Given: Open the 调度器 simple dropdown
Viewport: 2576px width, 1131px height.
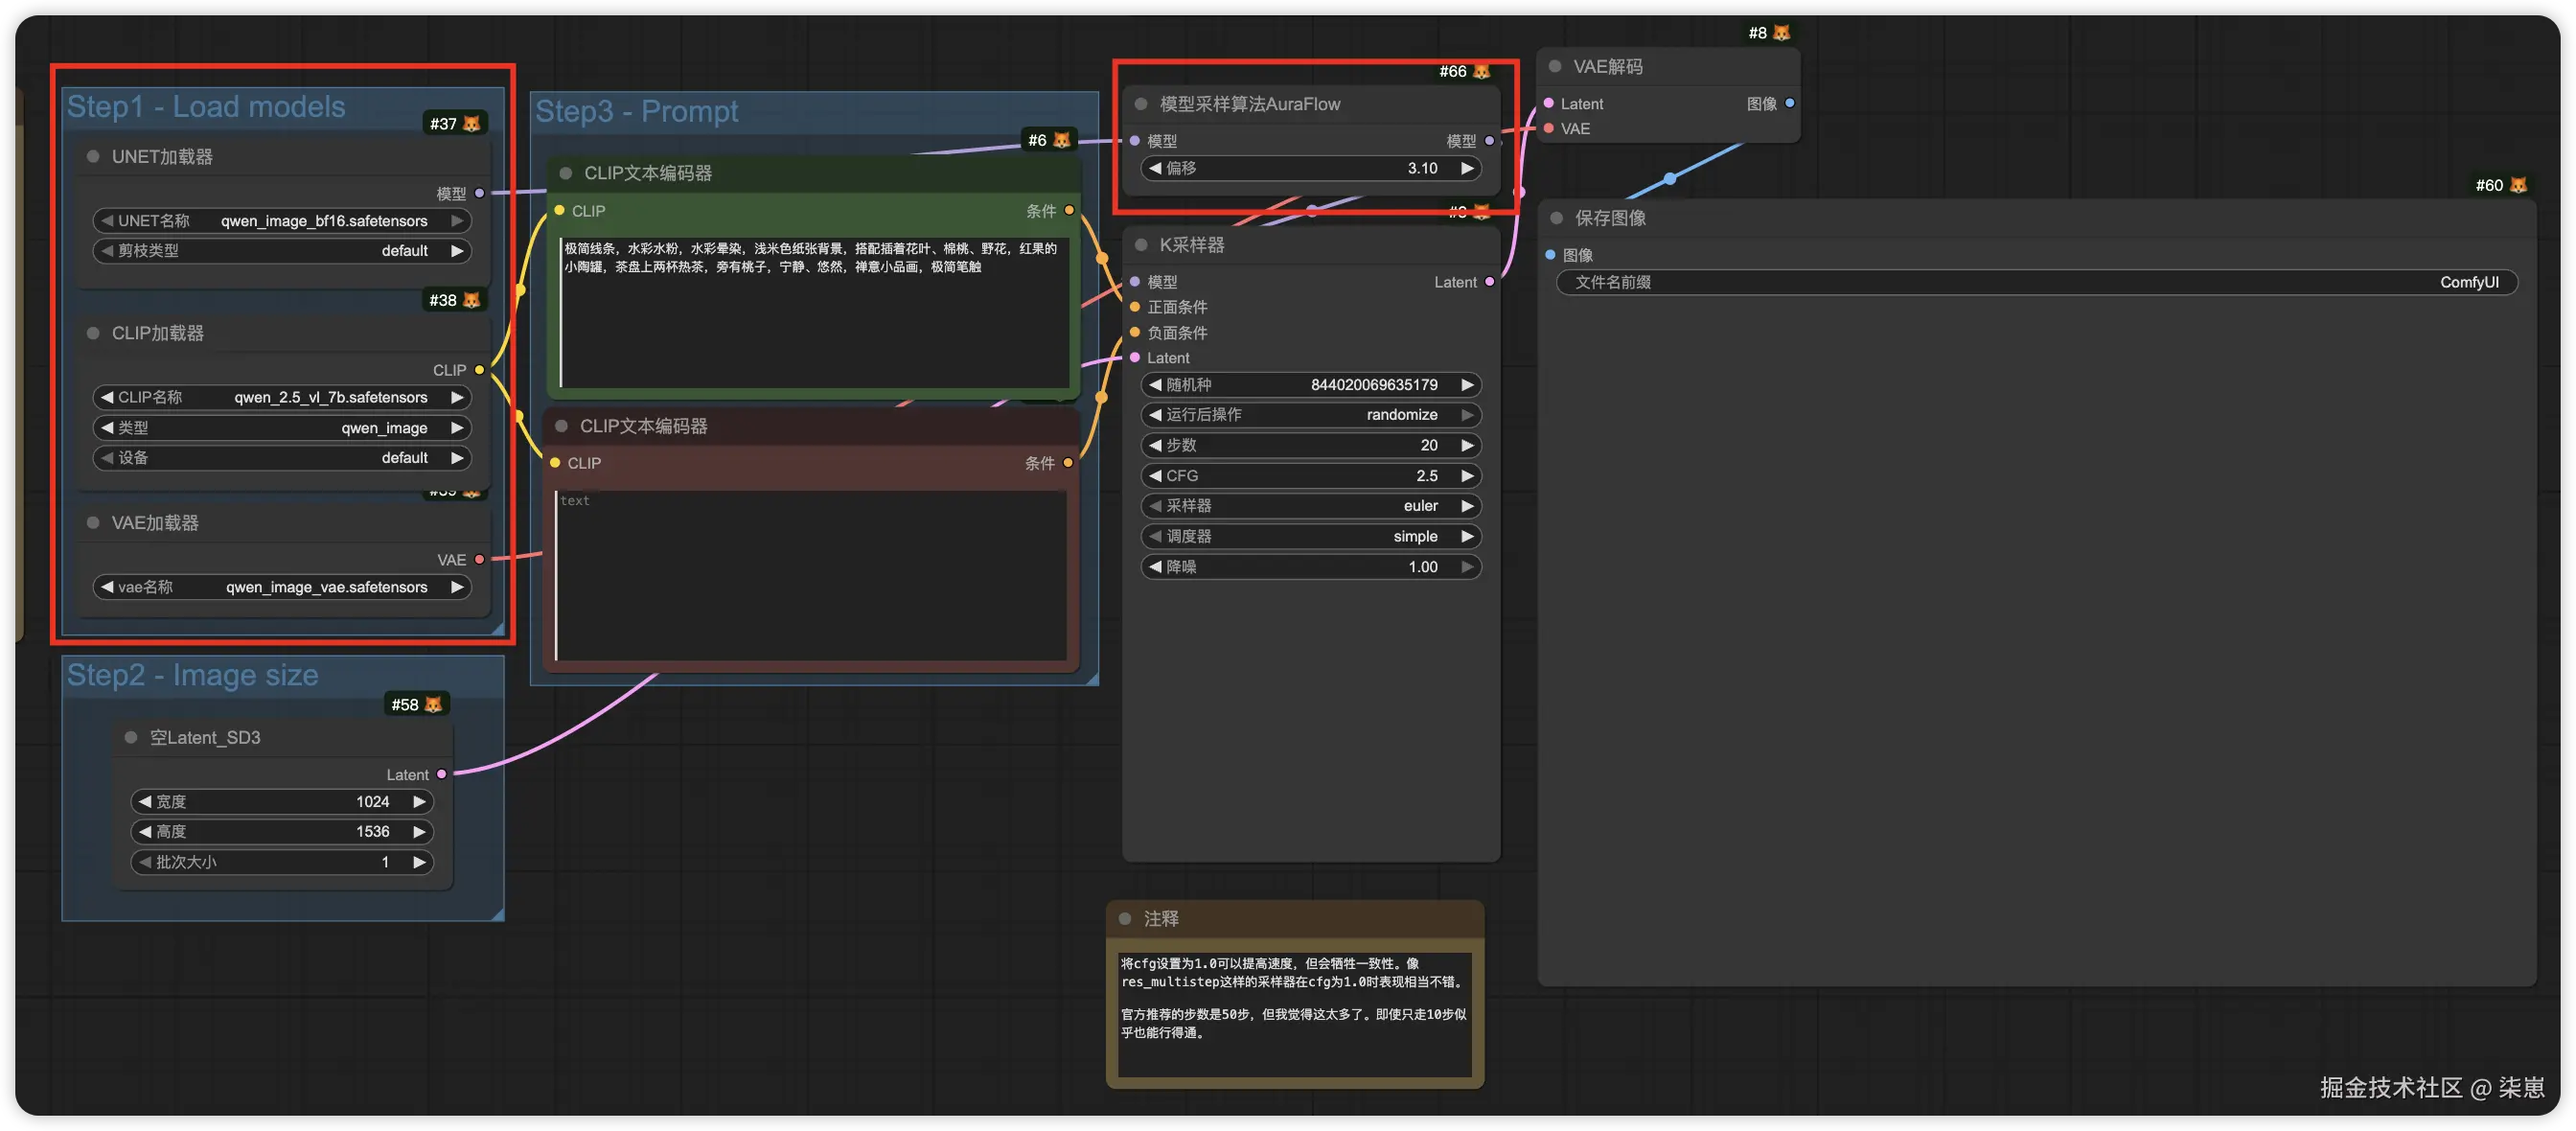Looking at the screenshot, I should coord(1310,537).
